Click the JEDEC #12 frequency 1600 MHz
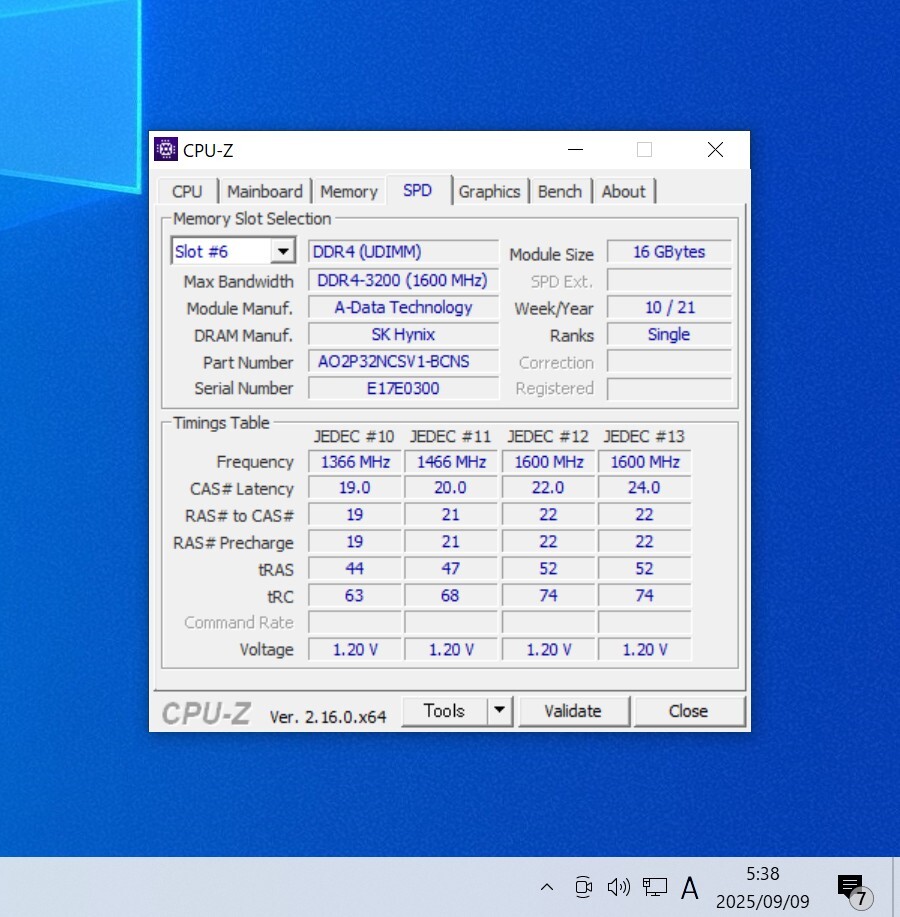 (x=549, y=461)
